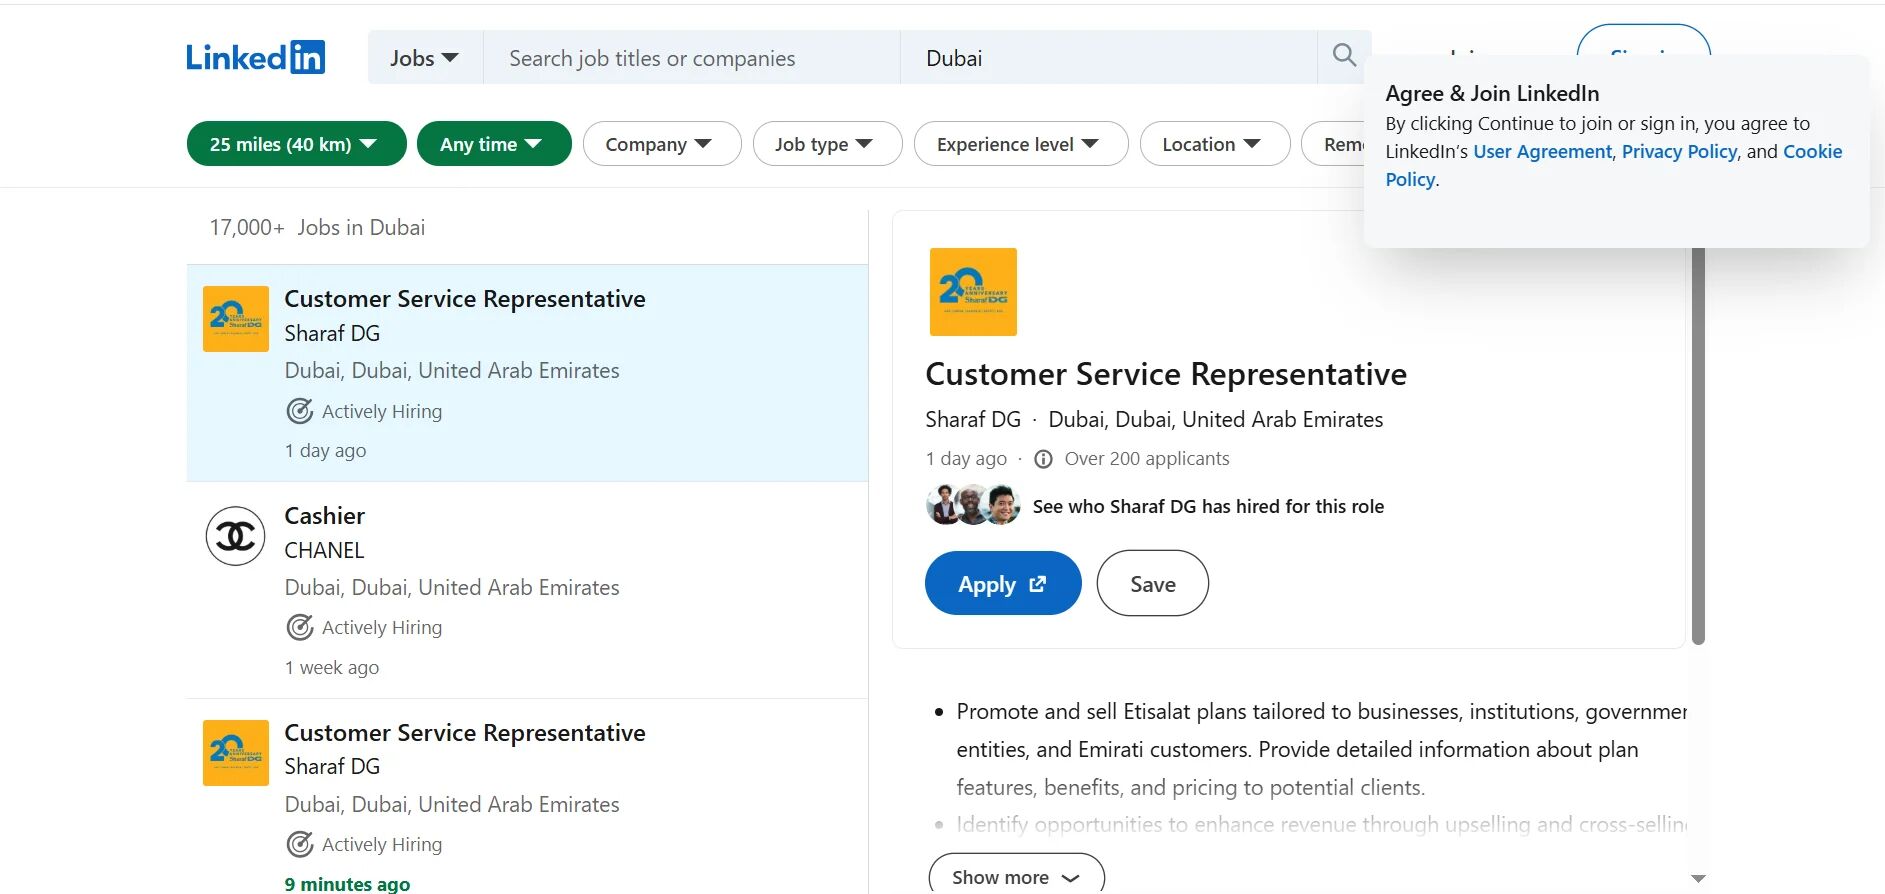
Task: Save this job posting
Action: point(1152,584)
